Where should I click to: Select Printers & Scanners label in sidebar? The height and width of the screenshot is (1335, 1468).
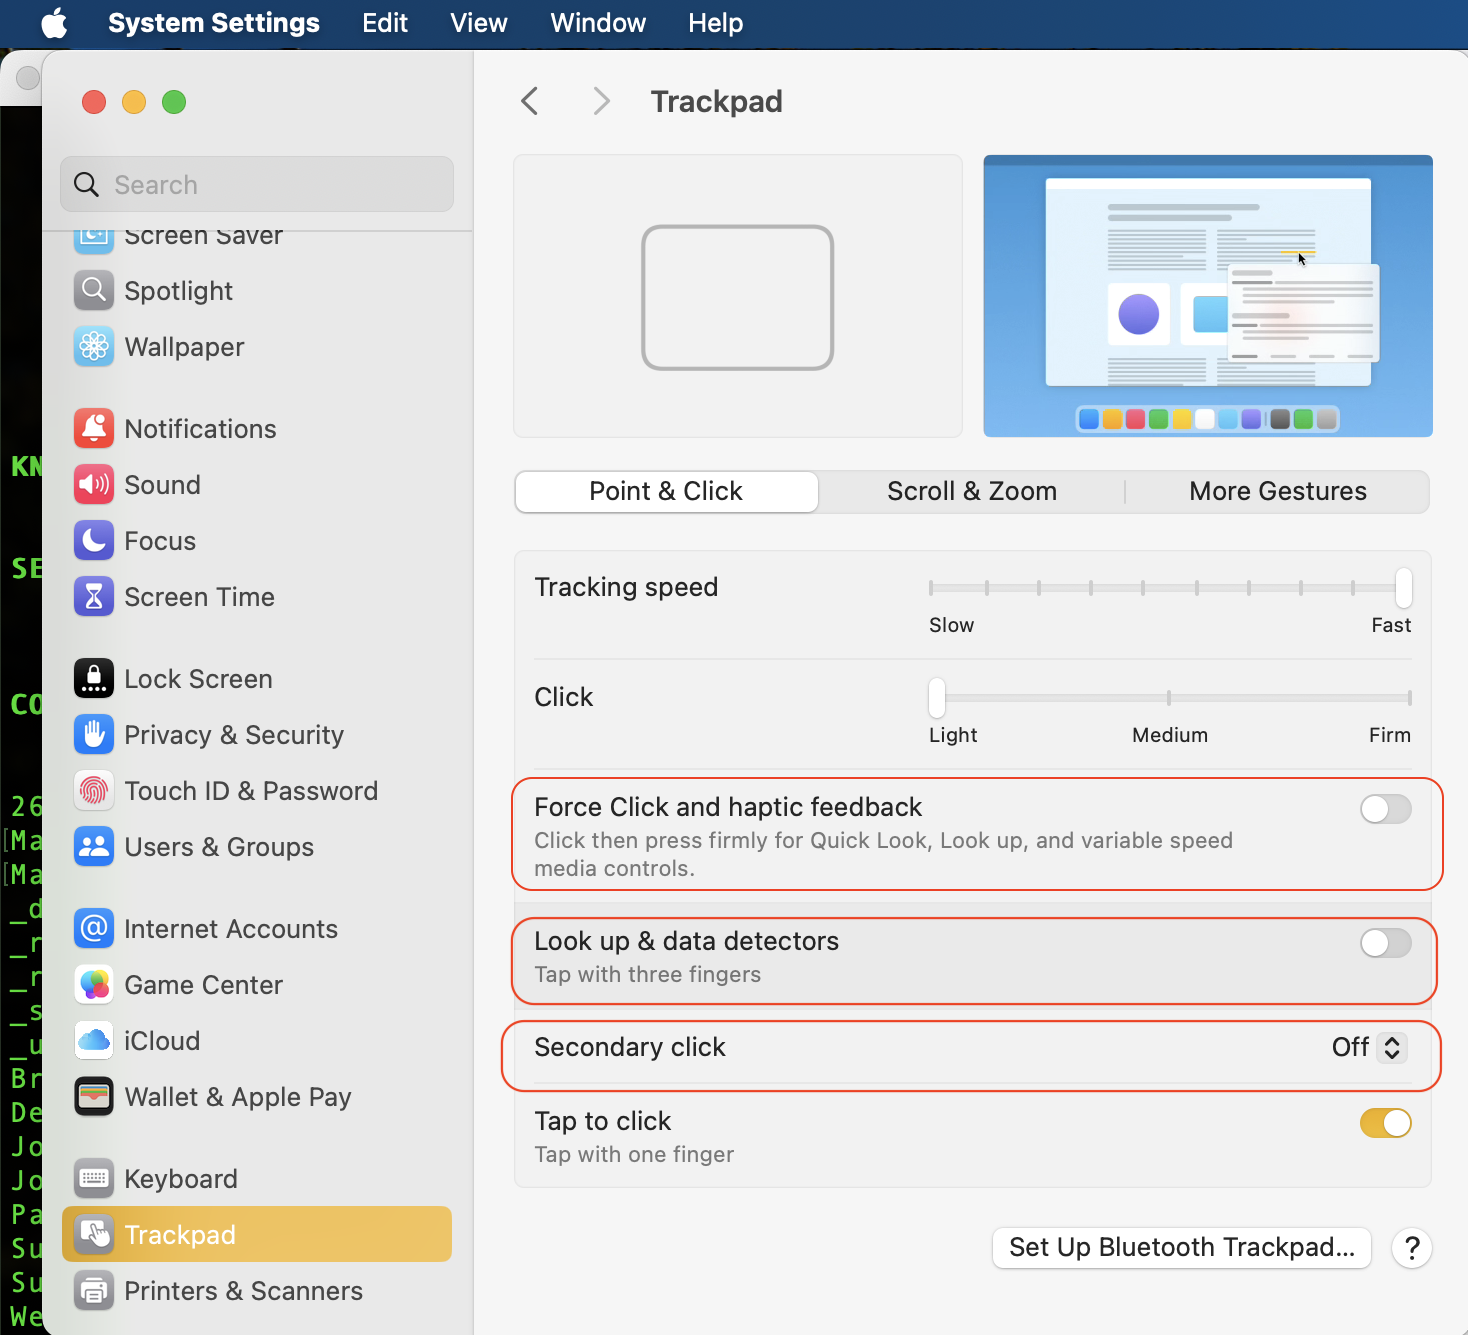tap(243, 1291)
